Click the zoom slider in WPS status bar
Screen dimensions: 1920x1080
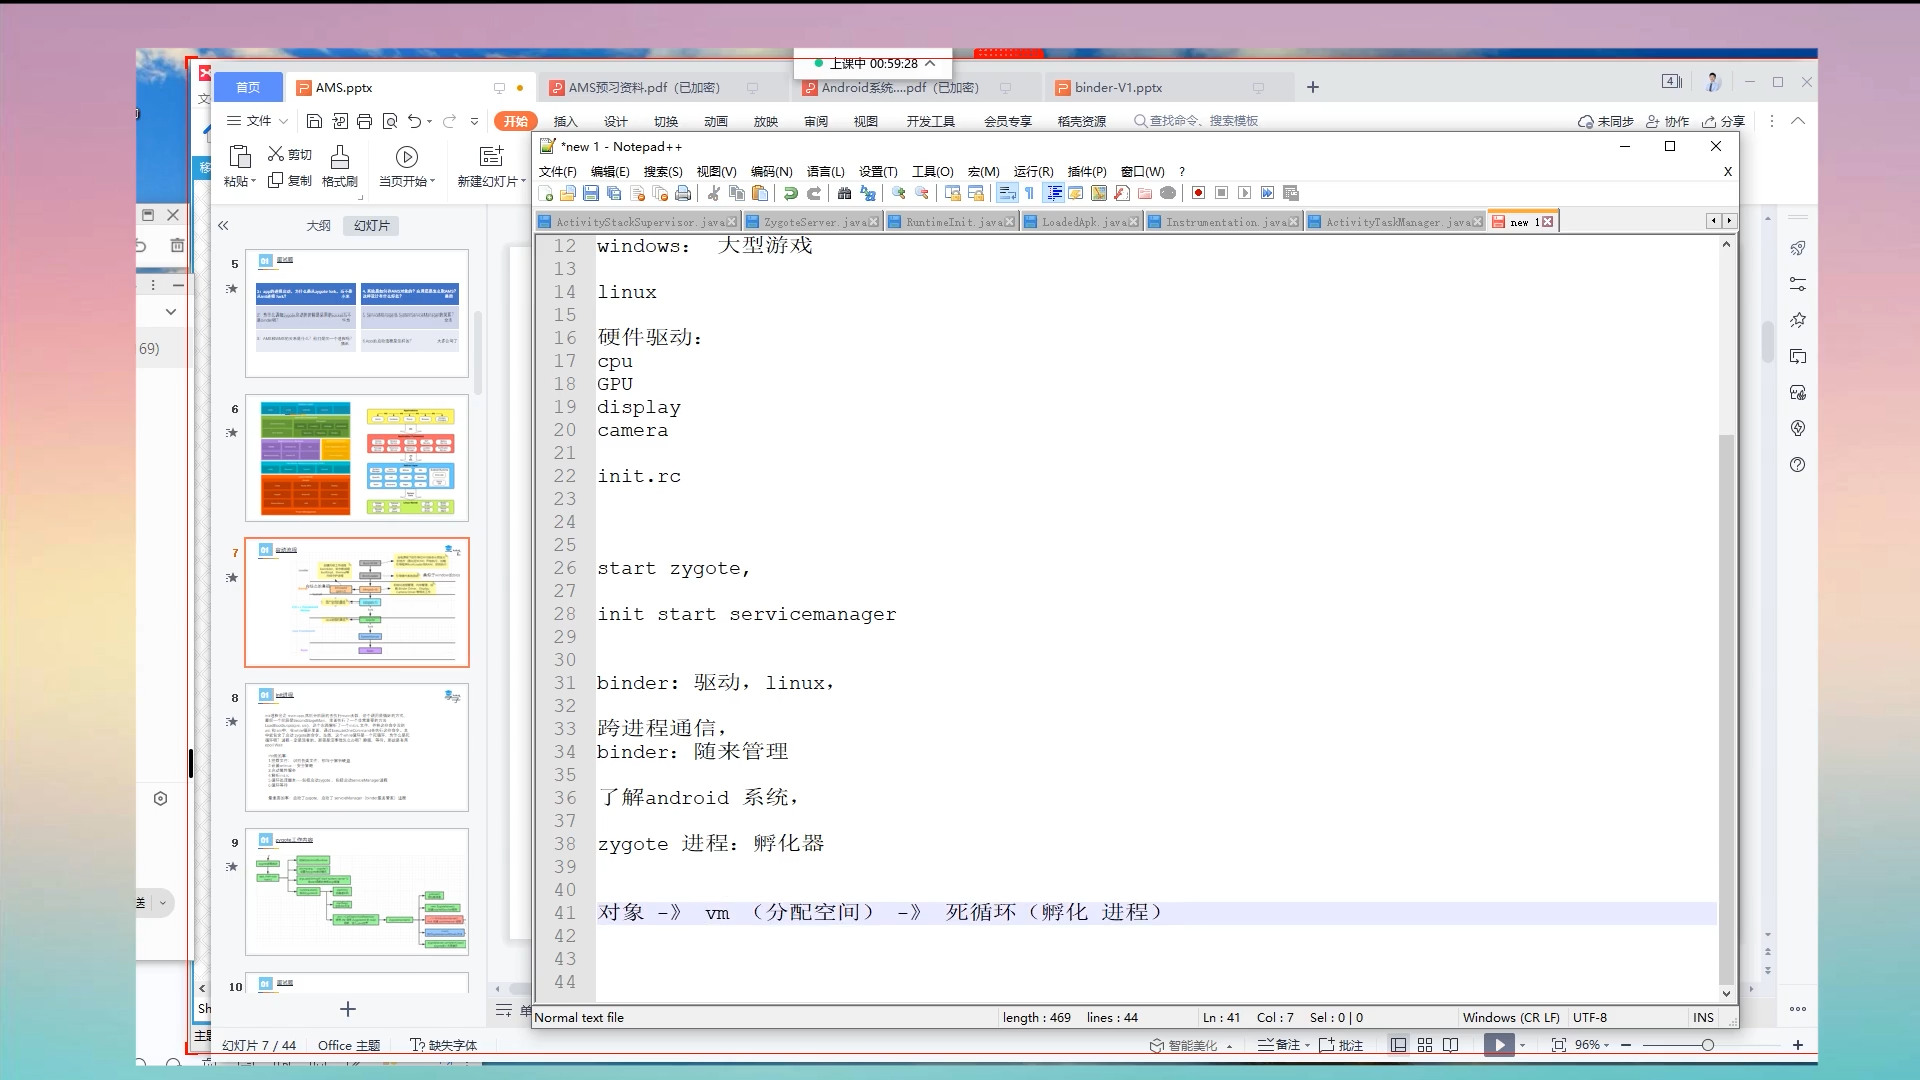(x=1707, y=1045)
